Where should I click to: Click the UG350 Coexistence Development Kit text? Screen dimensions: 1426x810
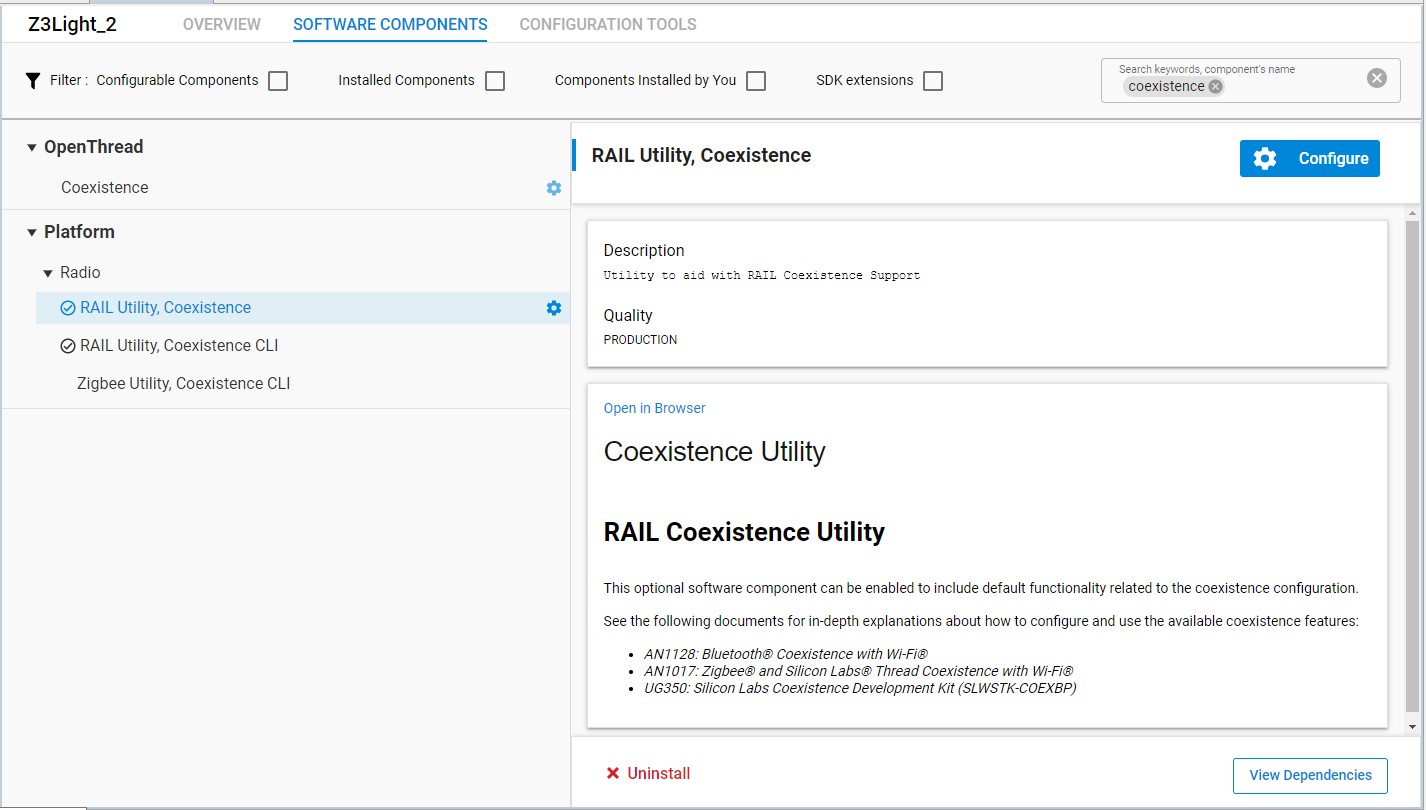[x=860, y=688]
